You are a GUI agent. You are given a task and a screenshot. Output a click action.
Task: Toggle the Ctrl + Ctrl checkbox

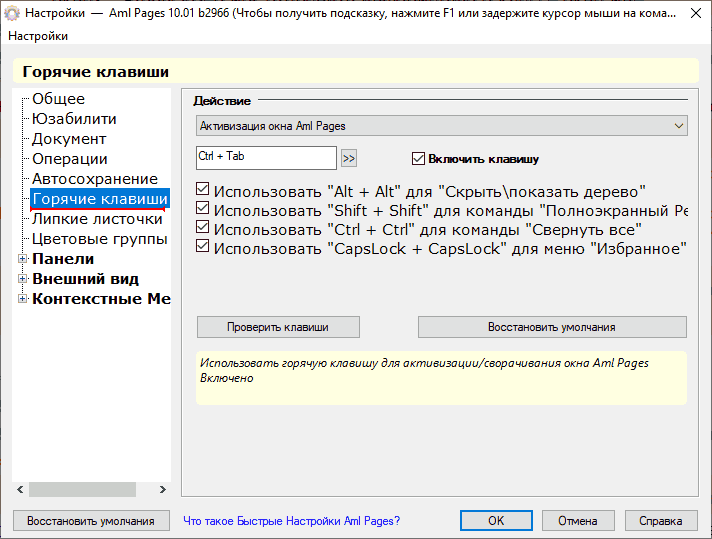pyautogui.click(x=203, y=227)
